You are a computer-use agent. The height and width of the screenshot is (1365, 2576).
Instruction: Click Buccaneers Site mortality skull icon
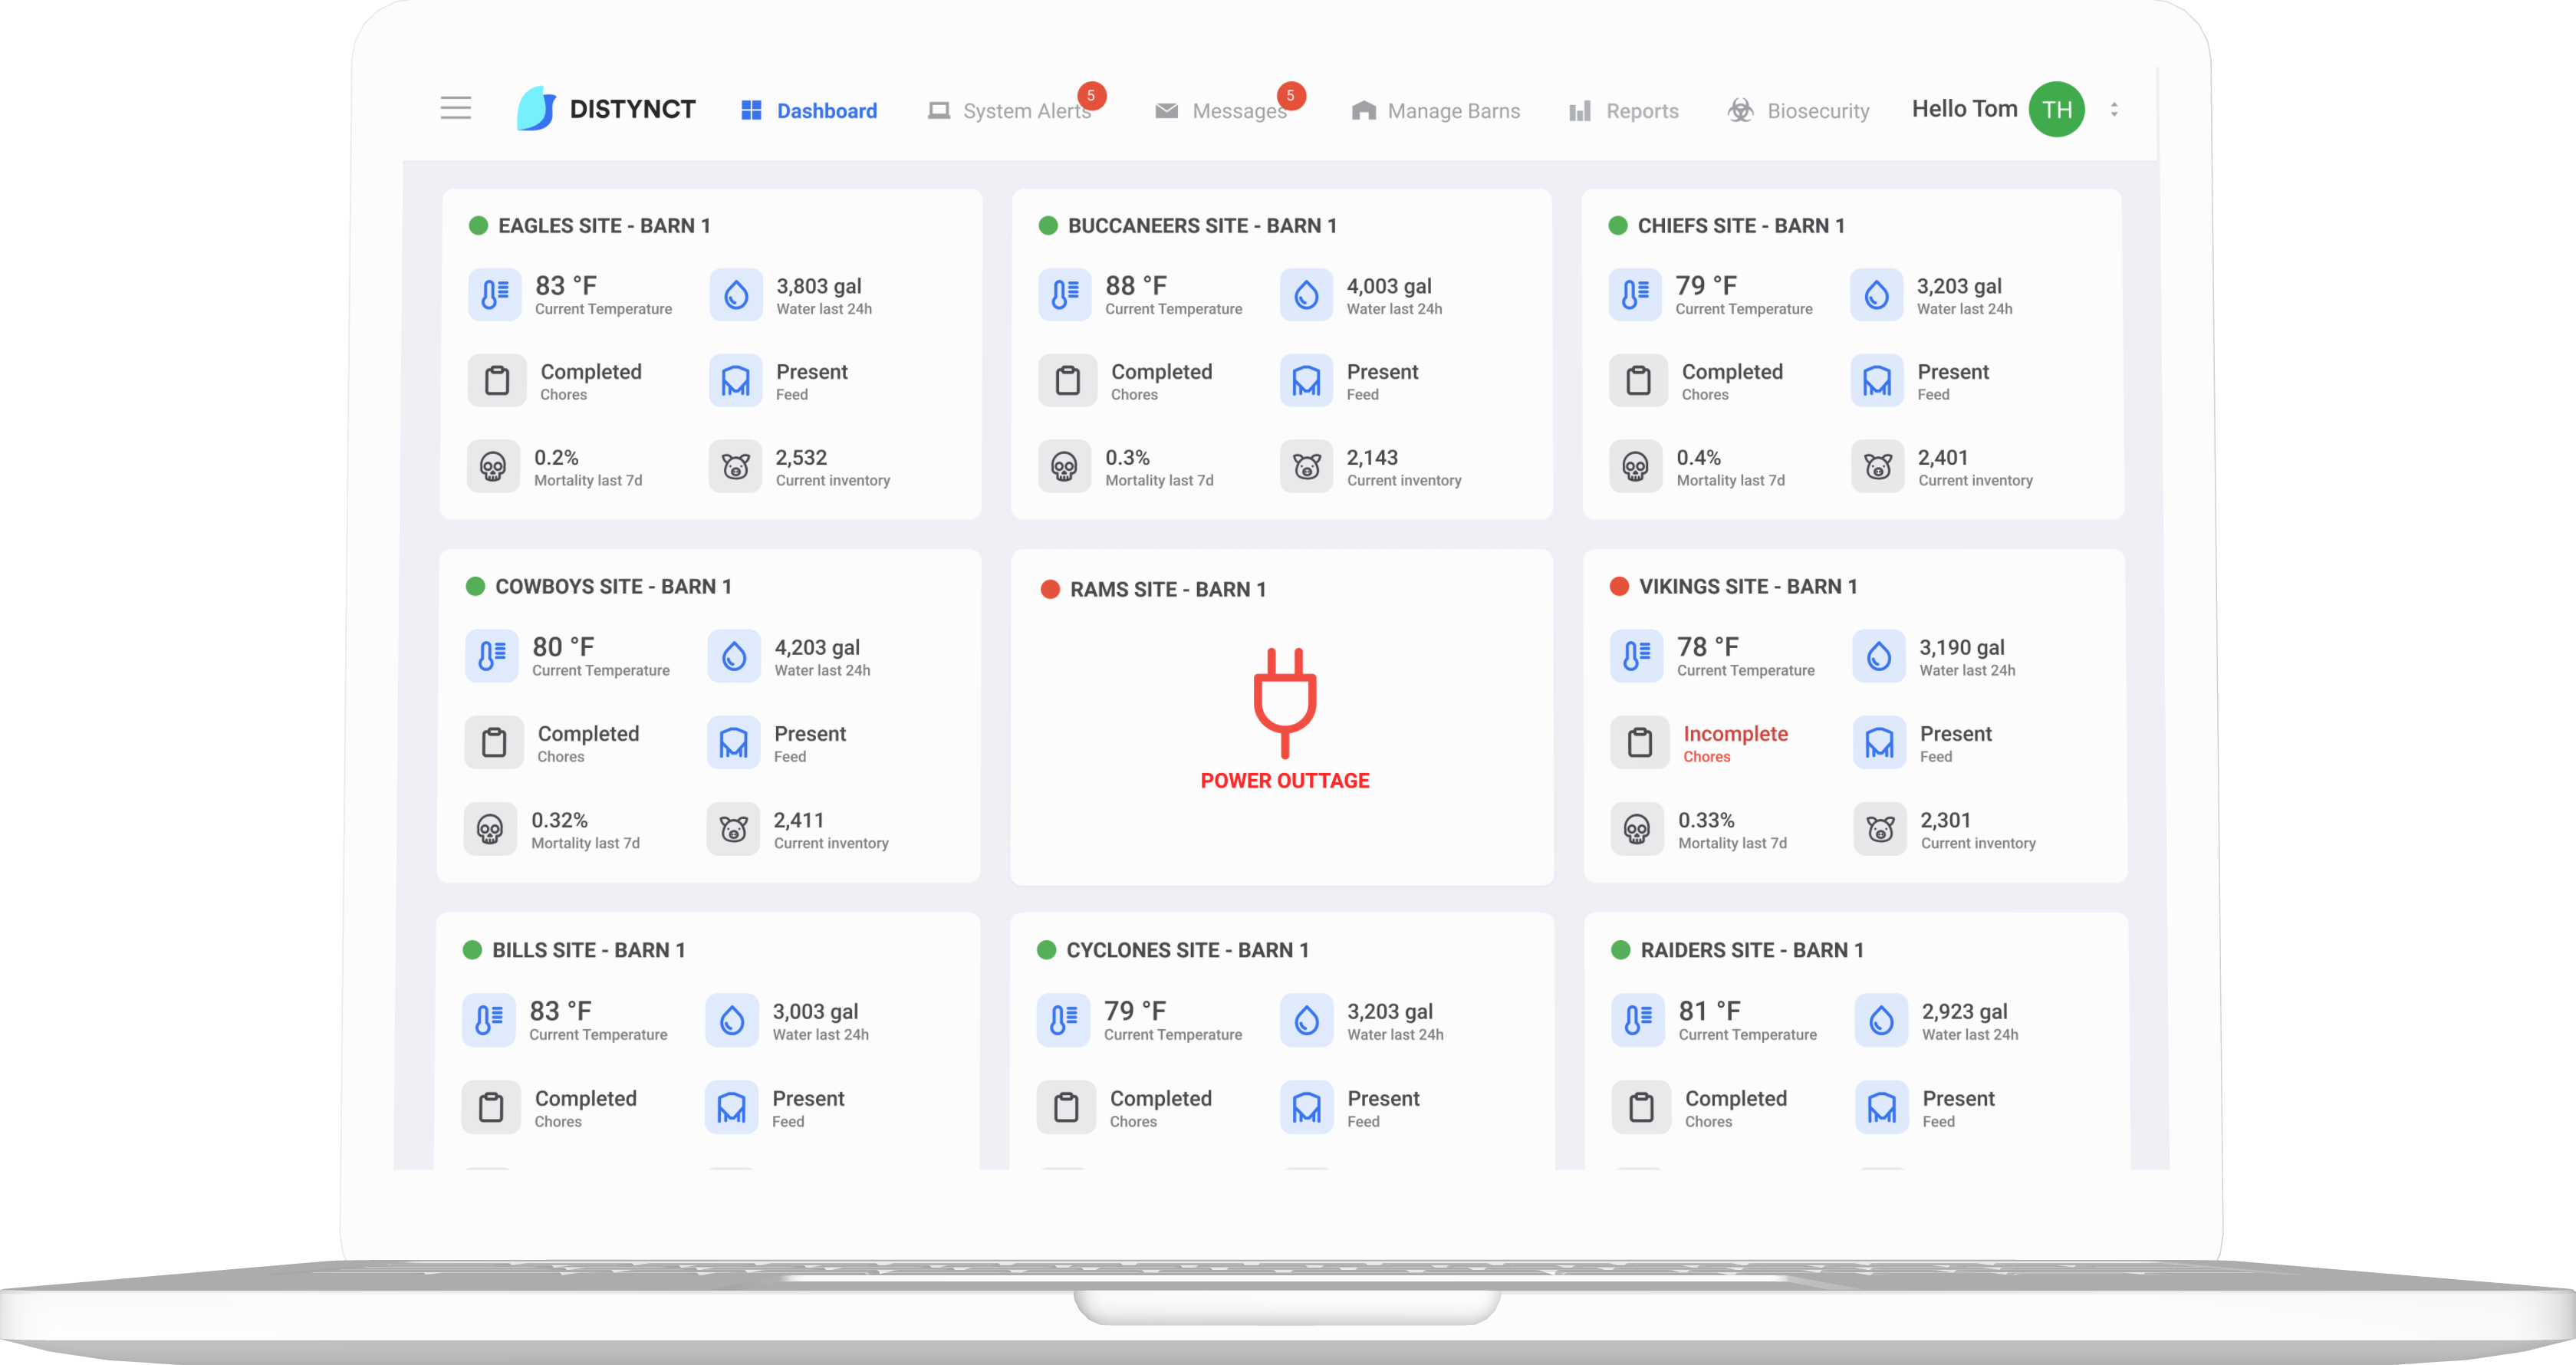[x=1064, y=466]
